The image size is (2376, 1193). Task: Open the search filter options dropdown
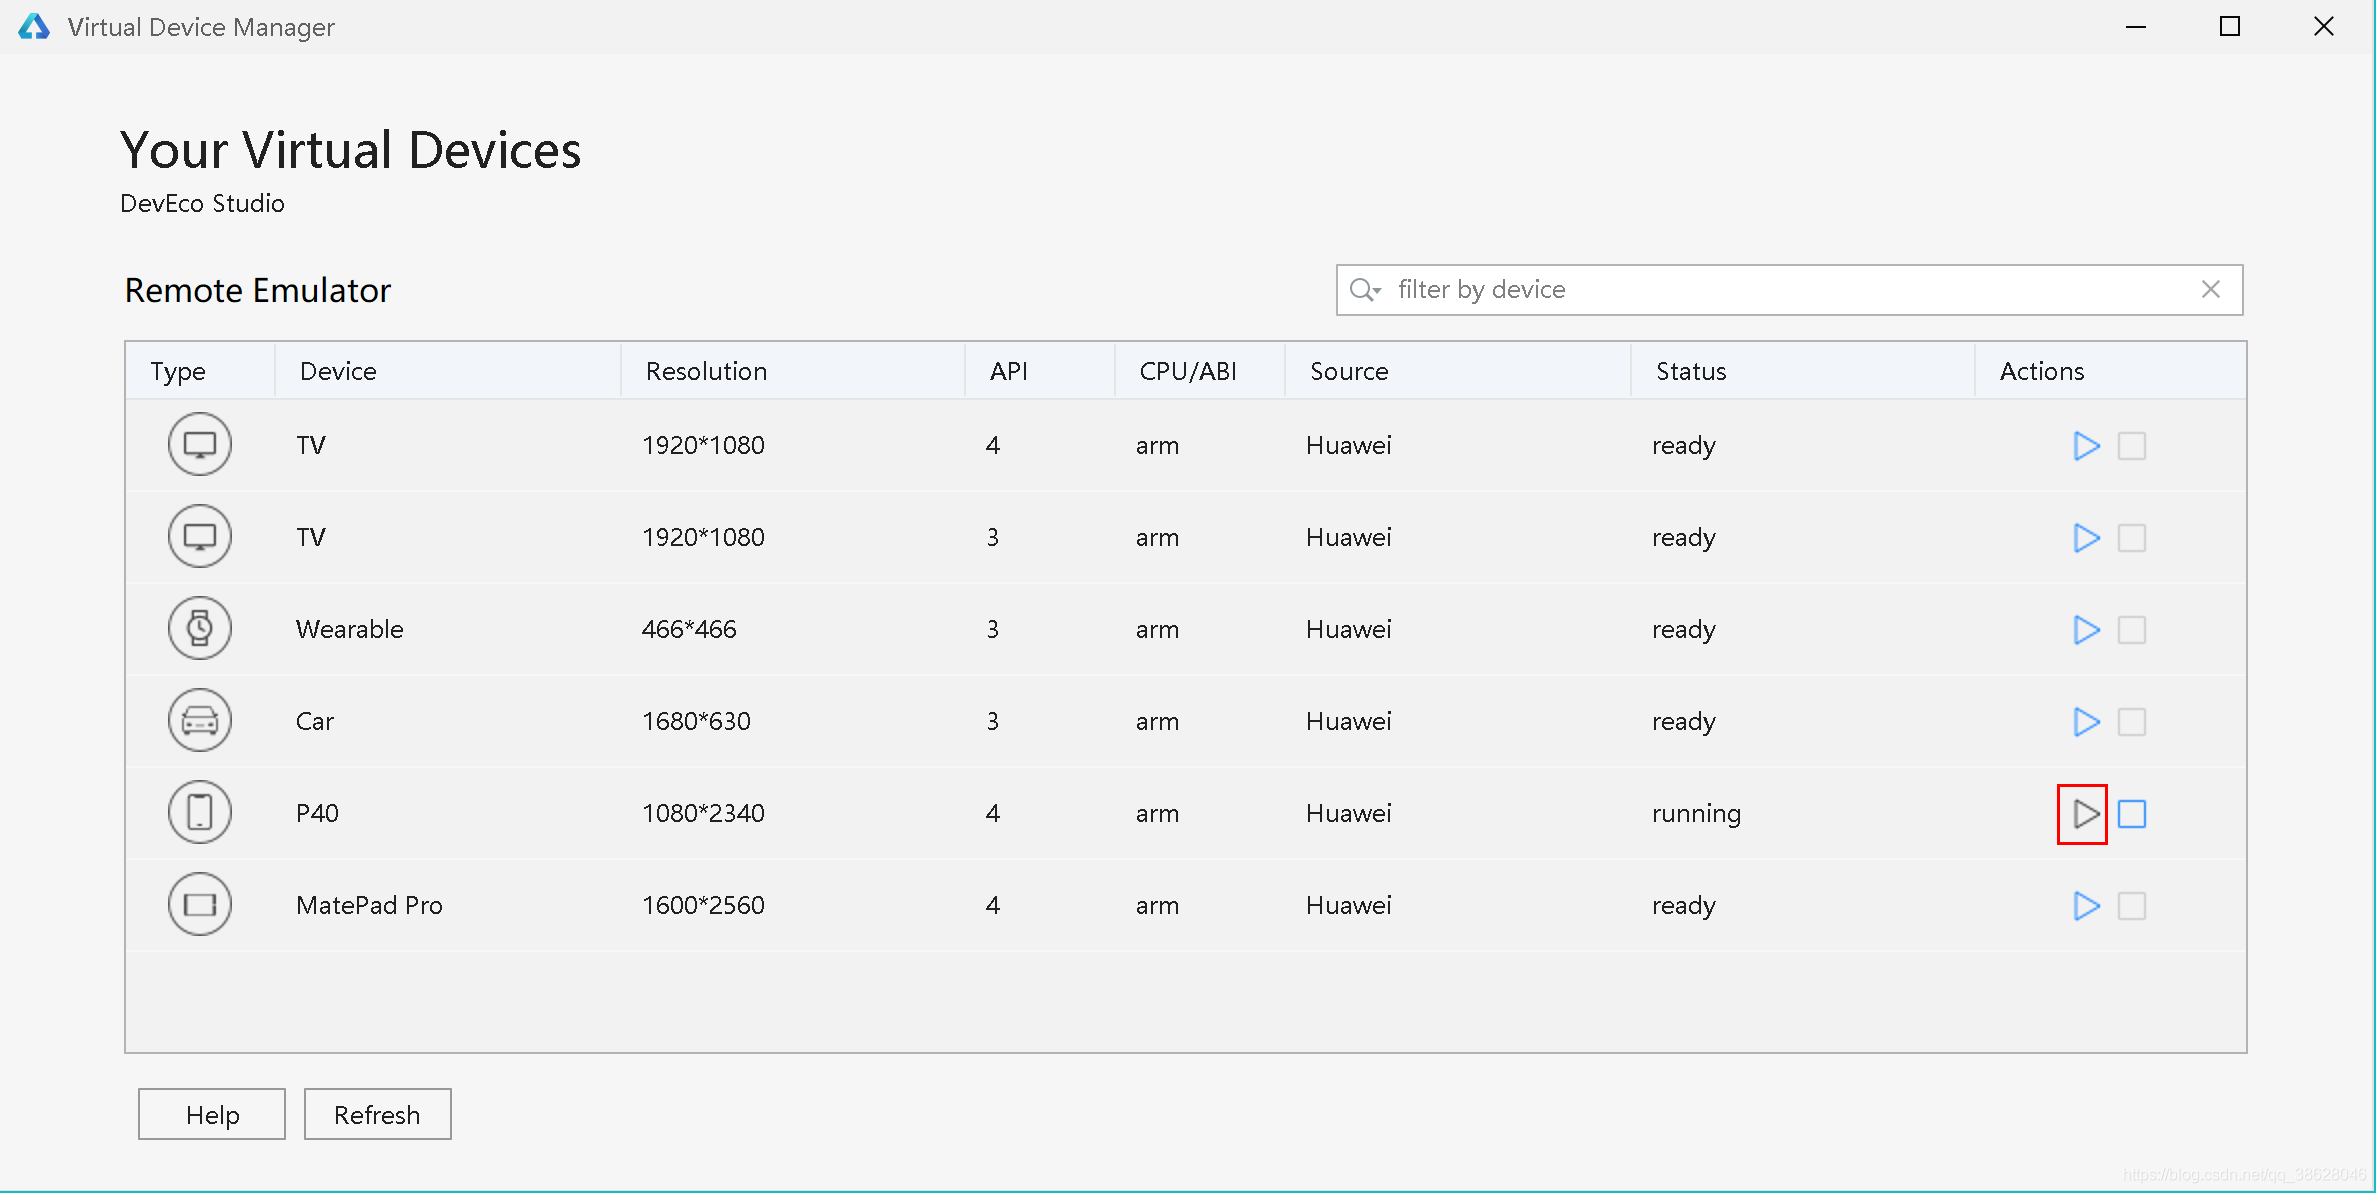tap(1366, 290)
